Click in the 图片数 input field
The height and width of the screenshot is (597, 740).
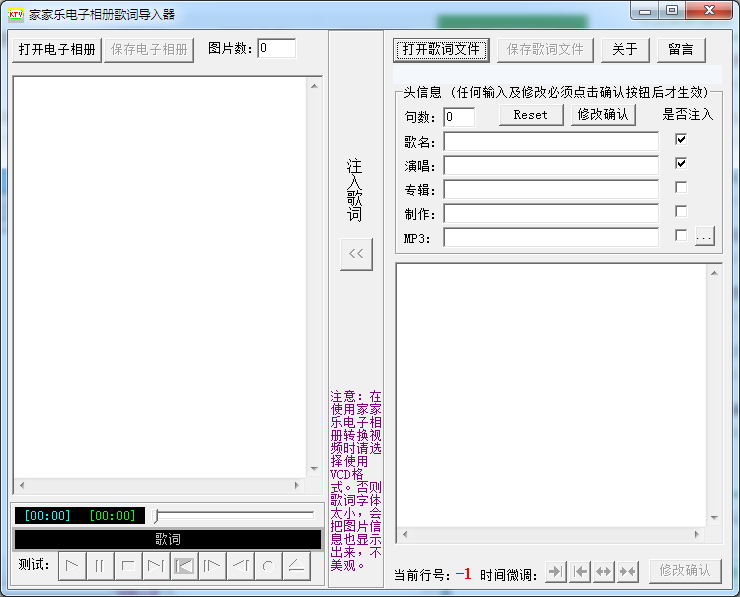[277, 48]
